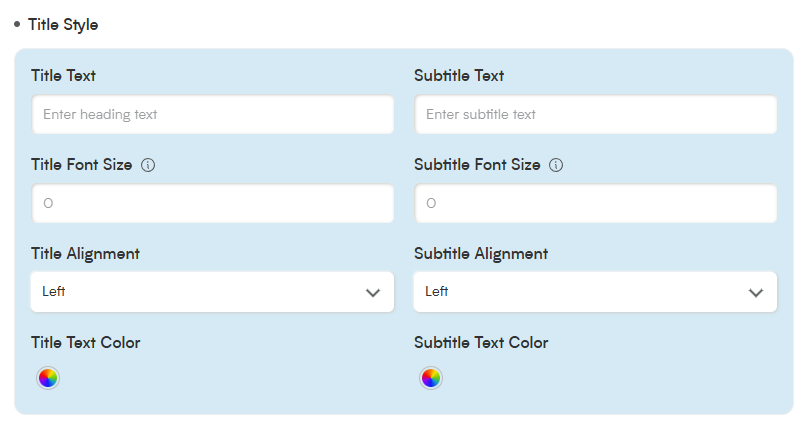The height and width of the screenshot is (429, 806).
Task: Click the Subtitle Text field label
Action: coord(459,76)
